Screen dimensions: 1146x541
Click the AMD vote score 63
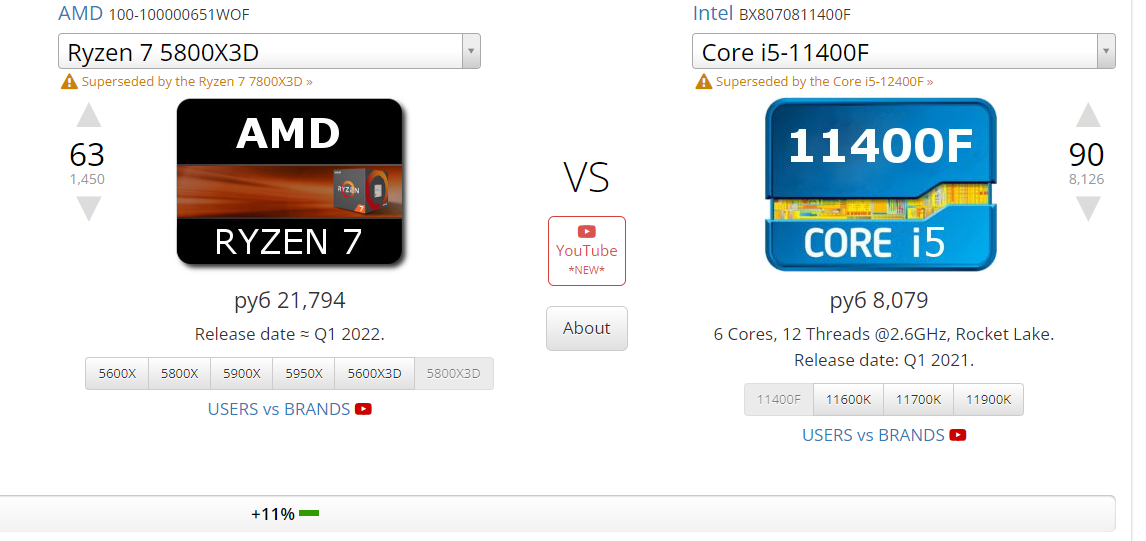click(x=87, y=155)
